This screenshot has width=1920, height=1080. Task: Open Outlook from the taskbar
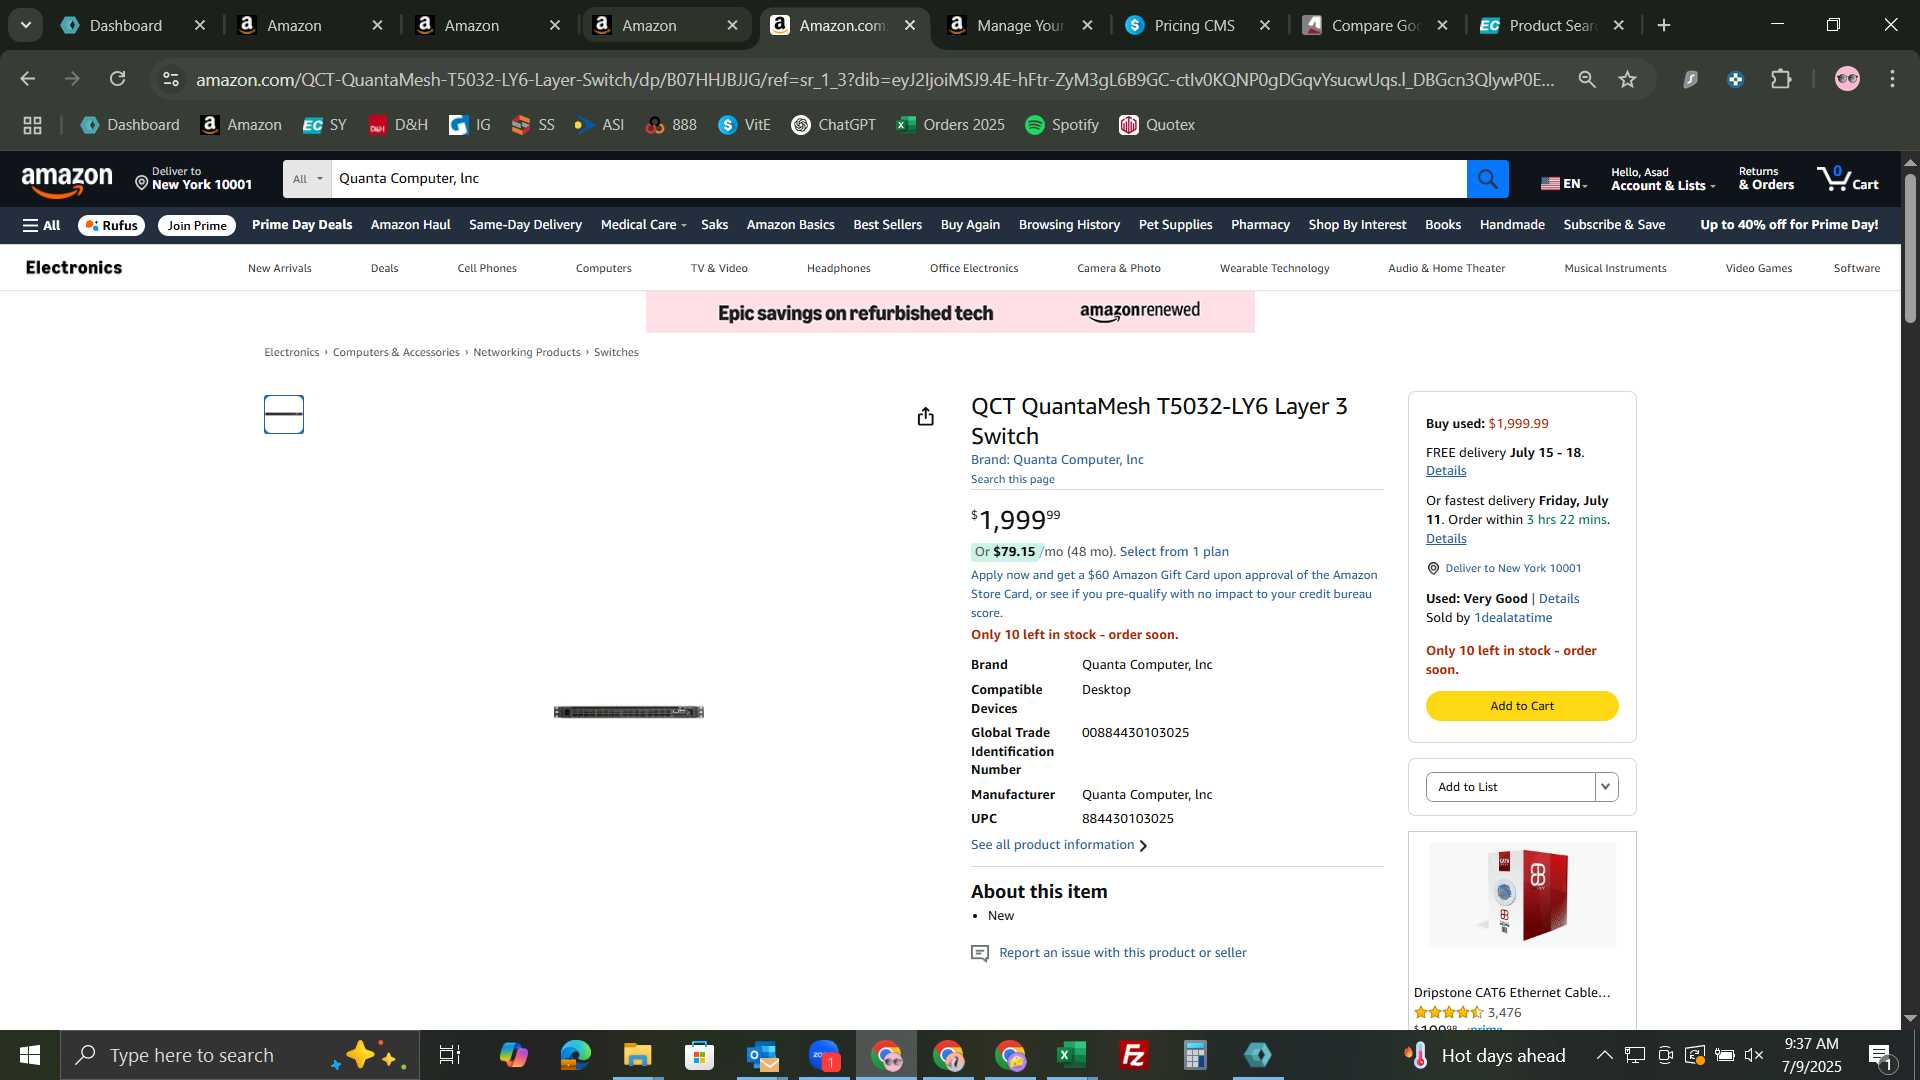tap(761, 1055)
